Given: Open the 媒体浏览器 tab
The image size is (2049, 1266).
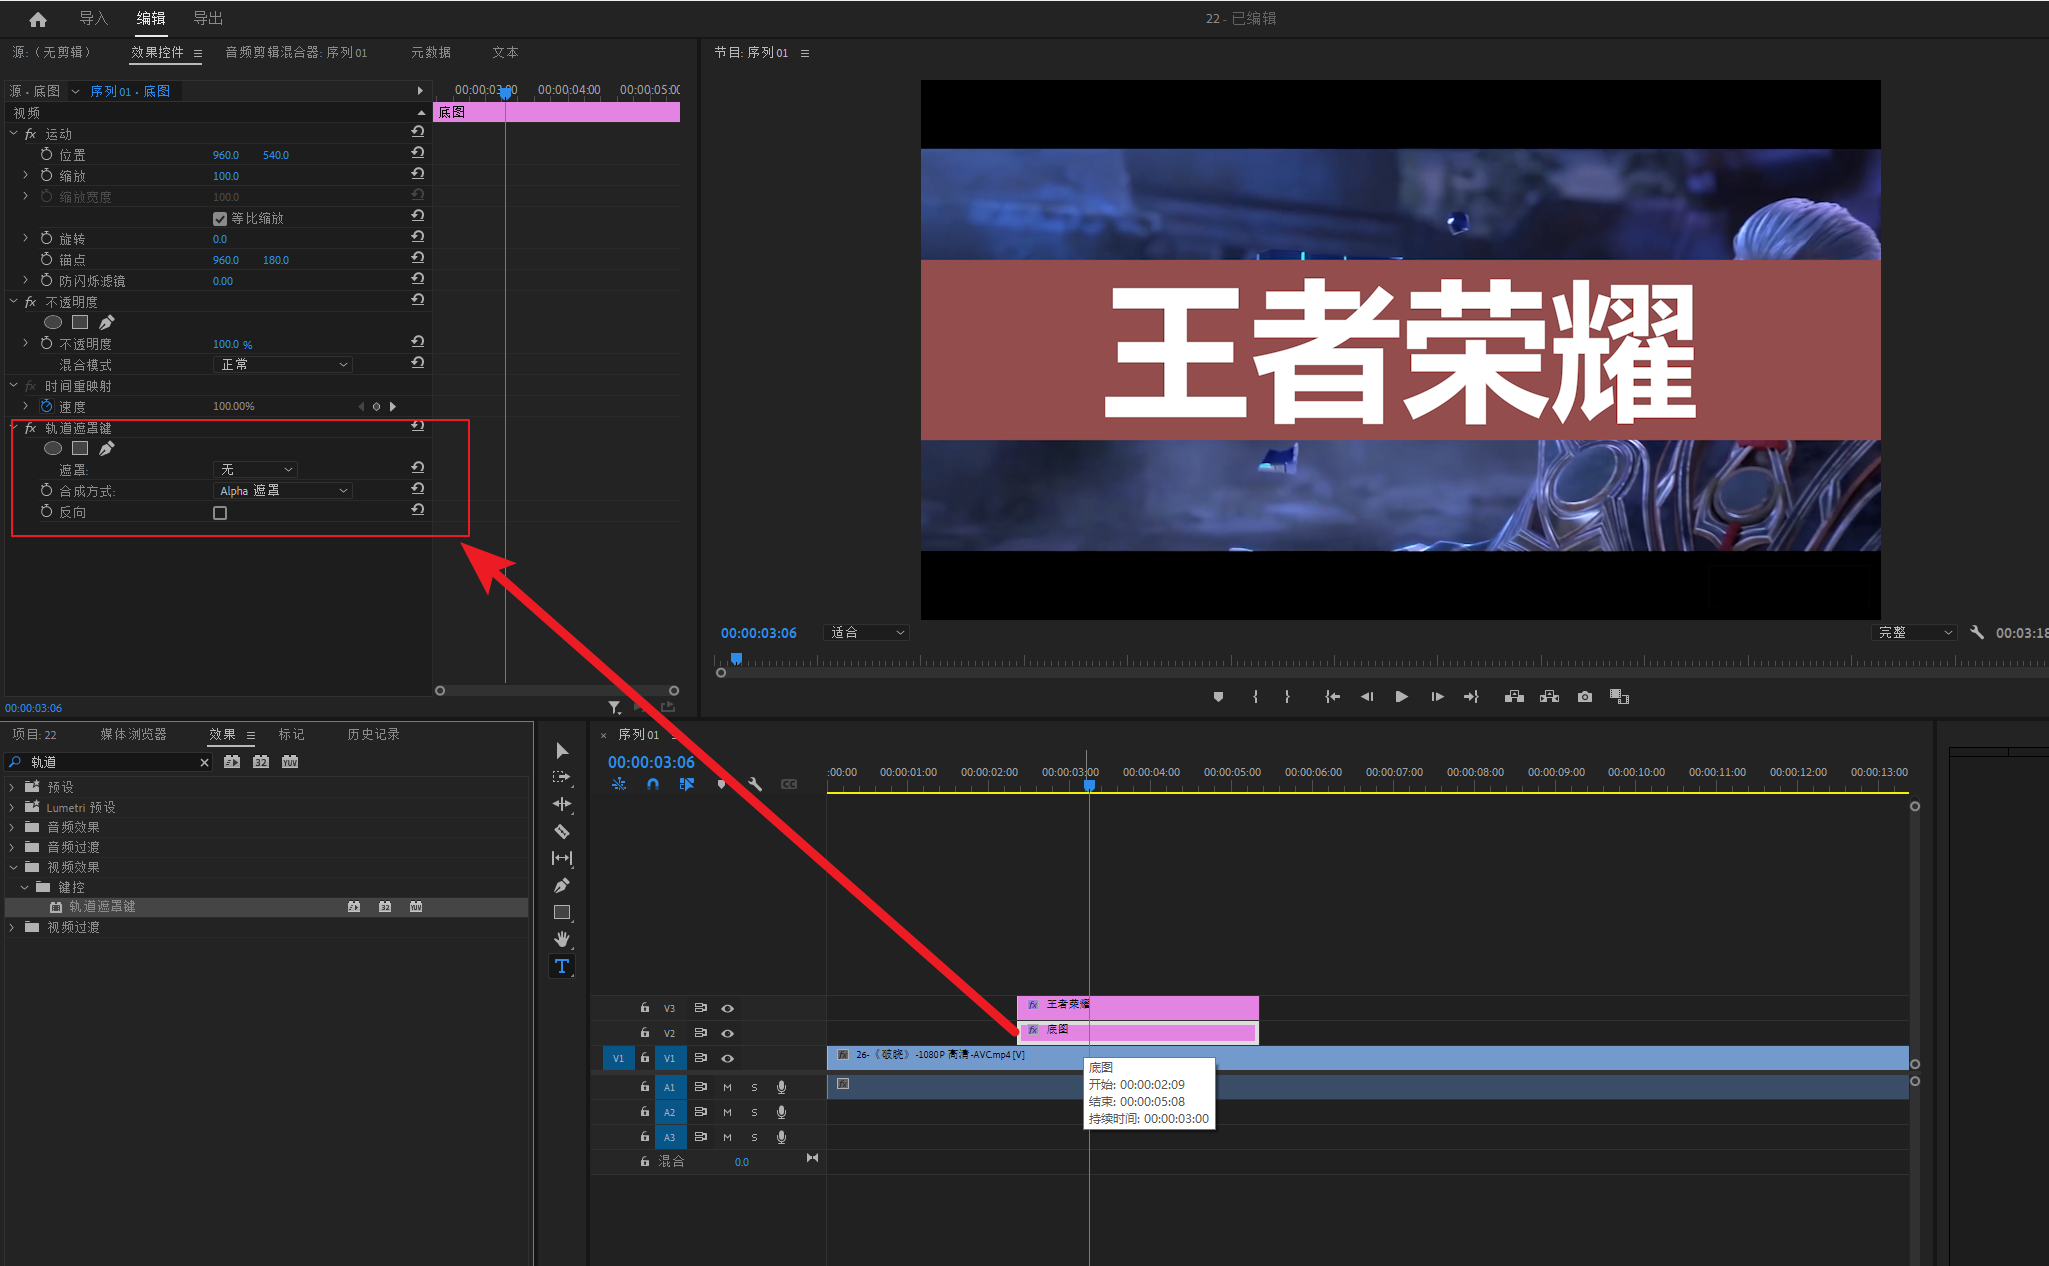Looking at the screenshot, I should [133, 734].
